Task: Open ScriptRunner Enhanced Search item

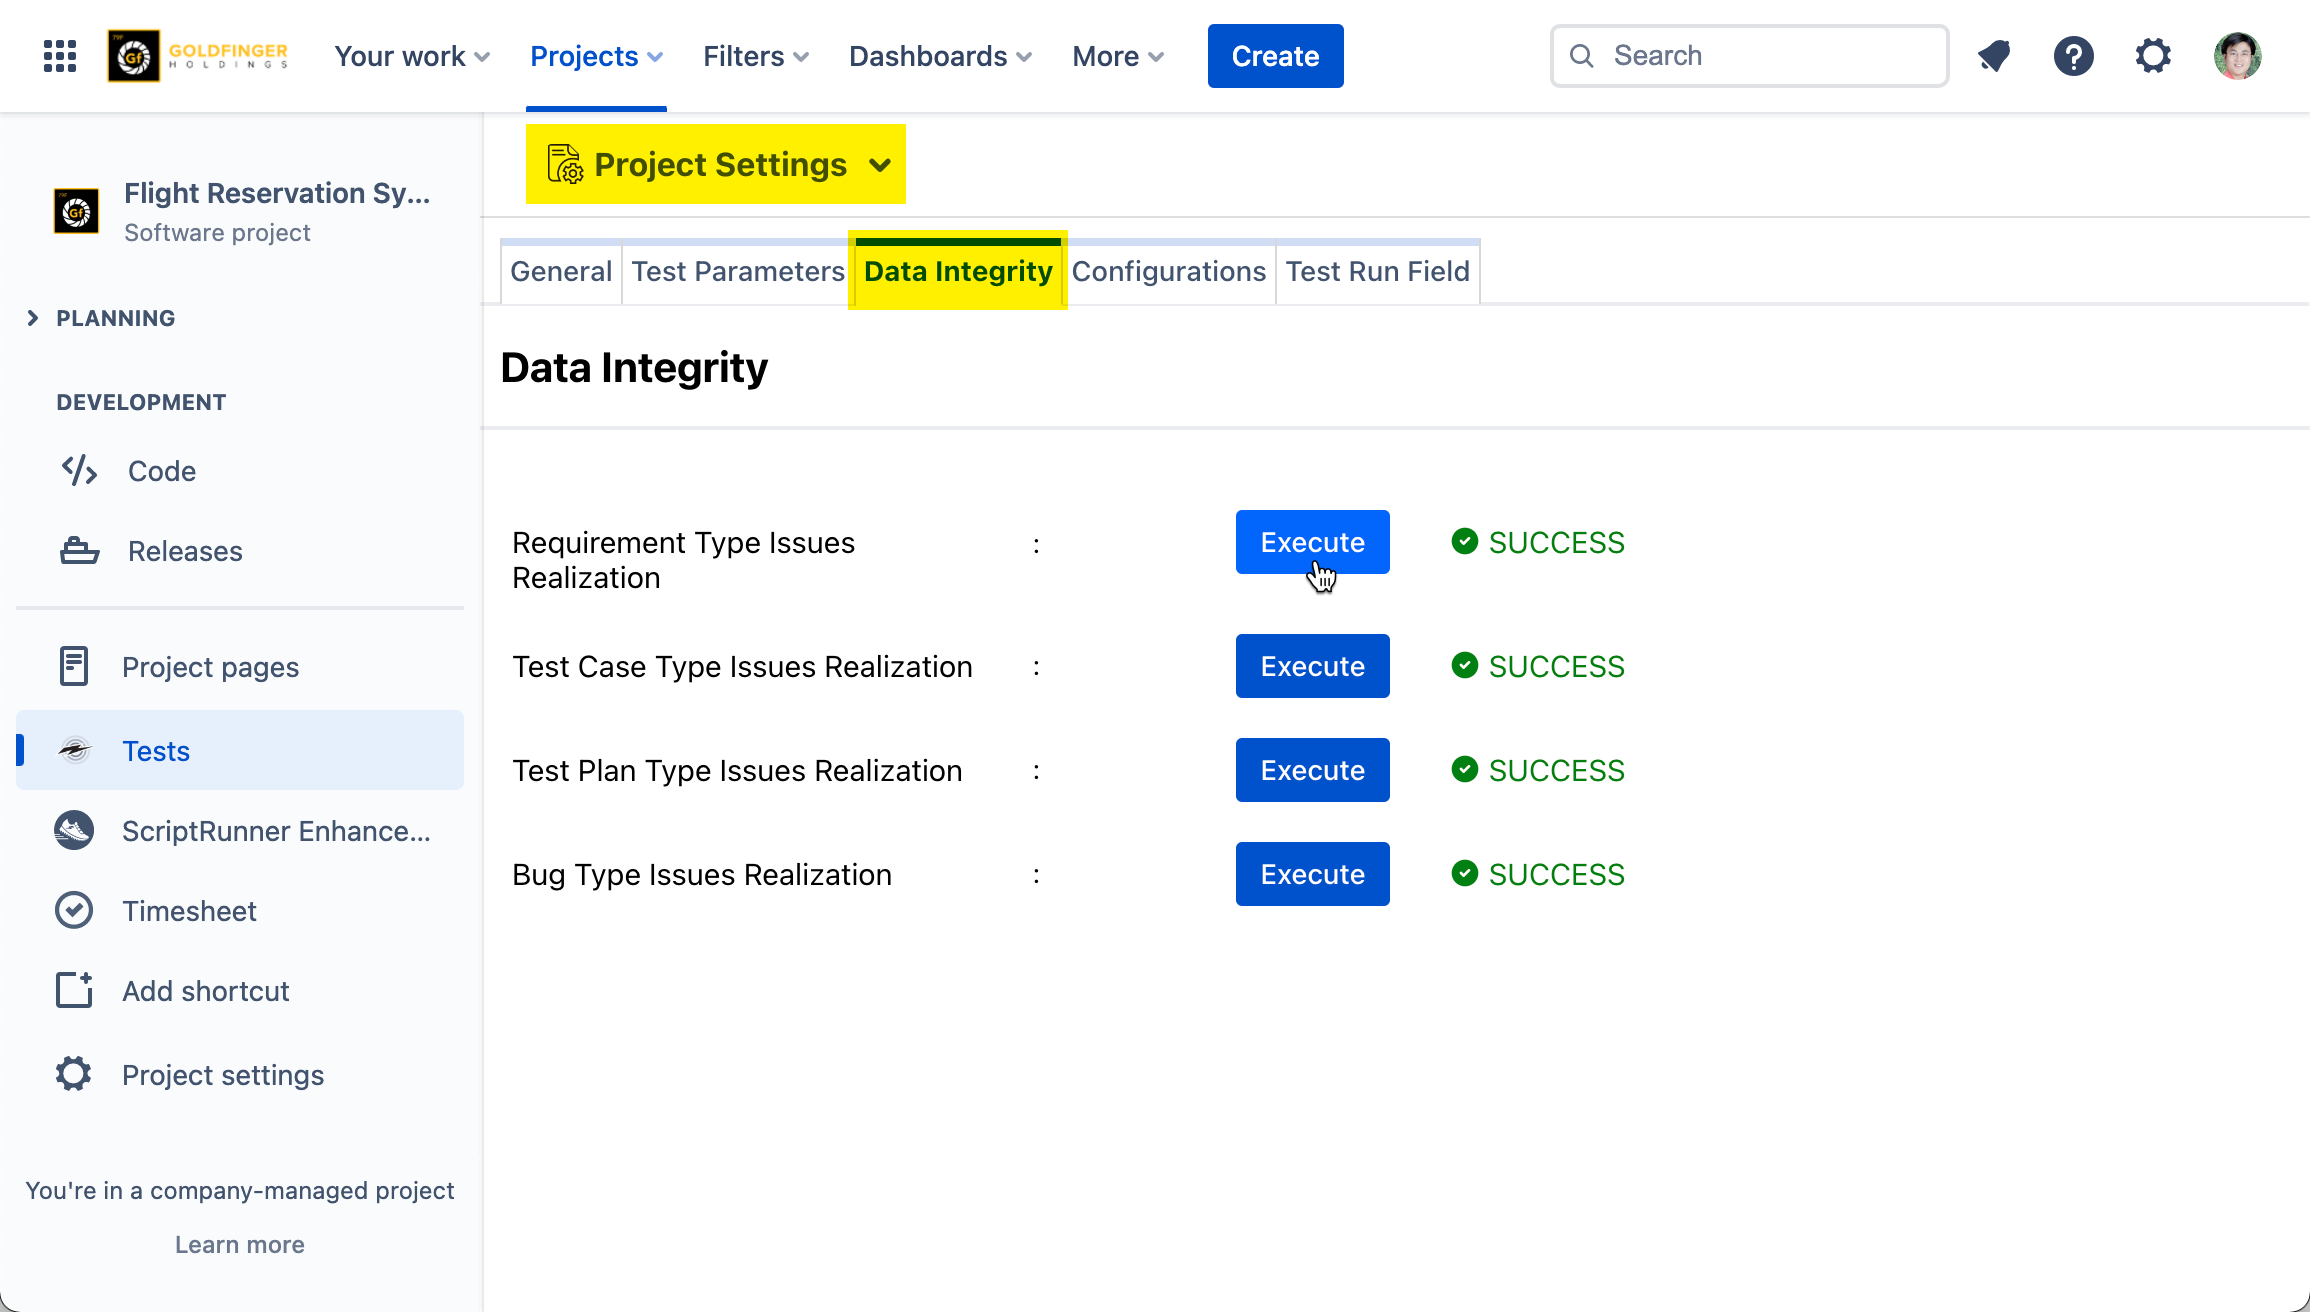Action: 275,831
